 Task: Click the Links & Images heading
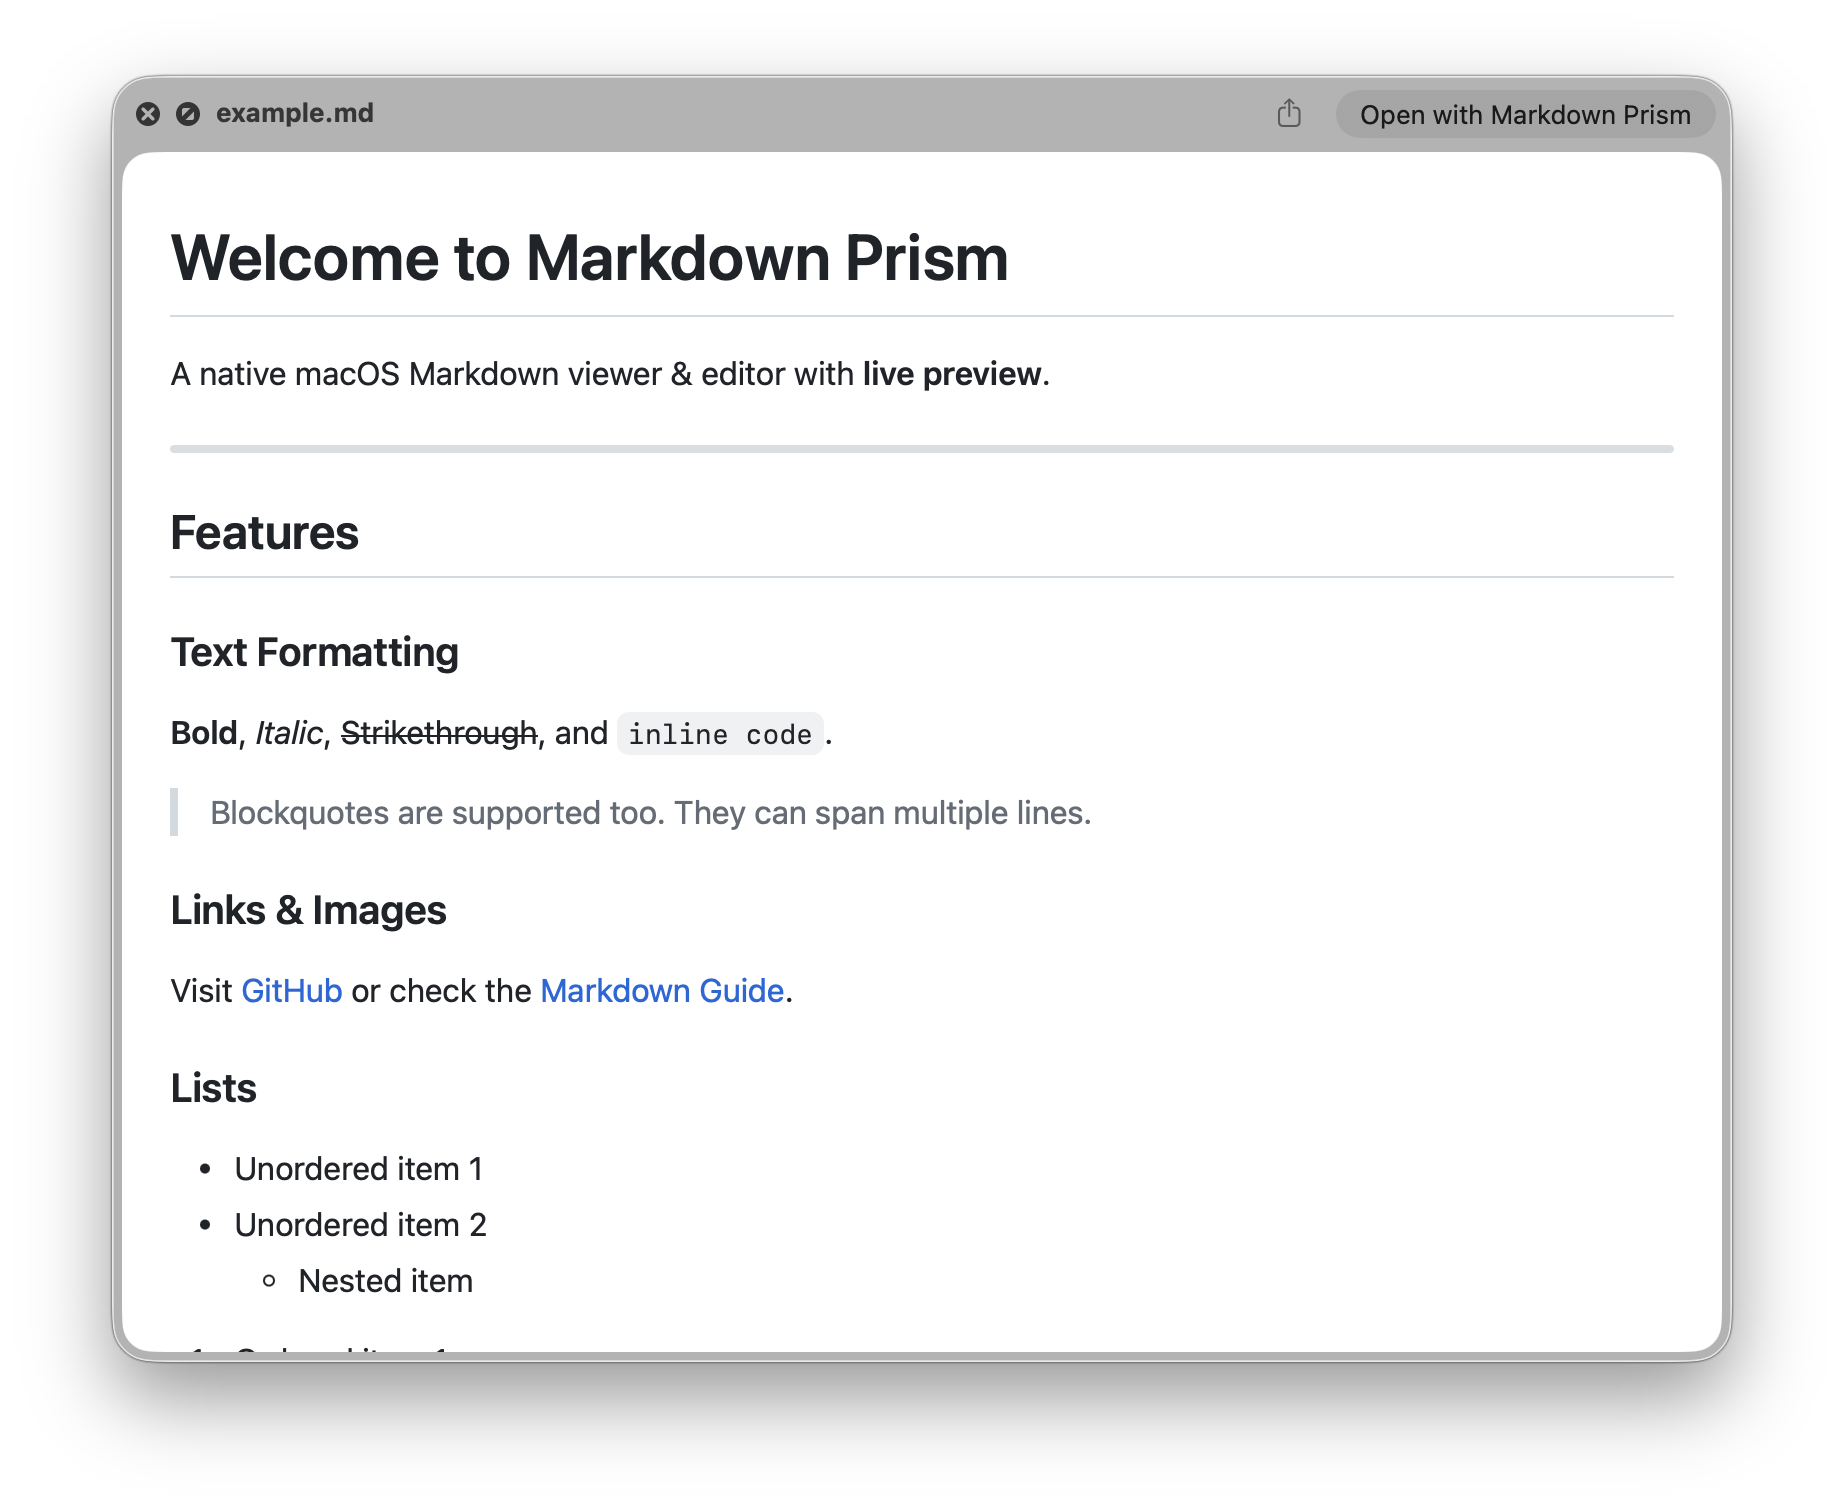[x=308, y=910]
